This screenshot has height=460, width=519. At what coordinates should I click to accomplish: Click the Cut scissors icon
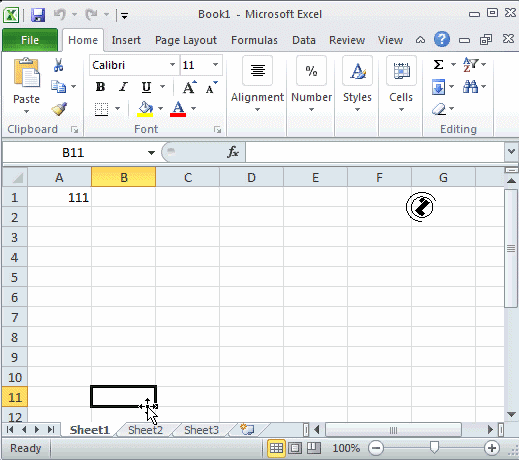58,65
